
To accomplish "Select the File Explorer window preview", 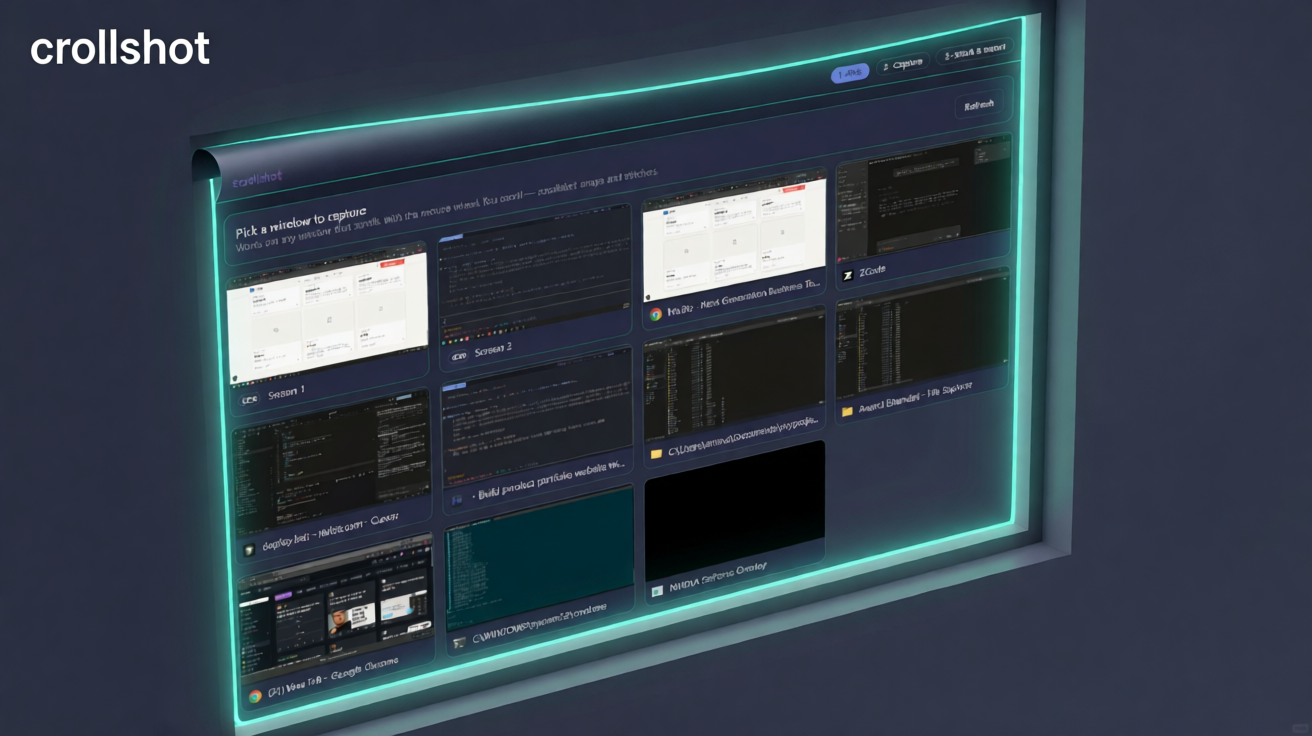I will pos(923,335).
